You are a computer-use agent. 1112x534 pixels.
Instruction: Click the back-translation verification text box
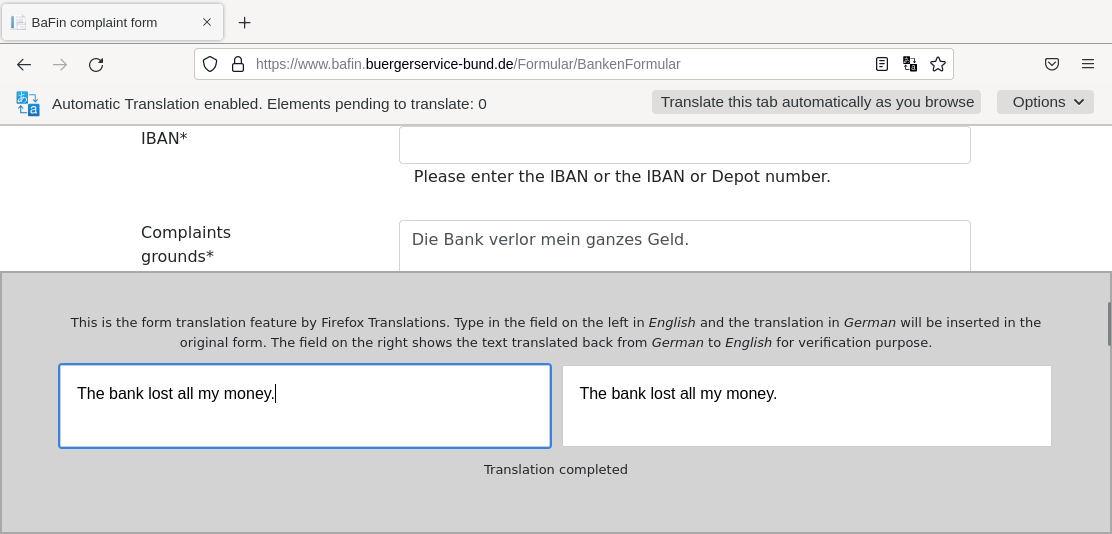[806, 406]
